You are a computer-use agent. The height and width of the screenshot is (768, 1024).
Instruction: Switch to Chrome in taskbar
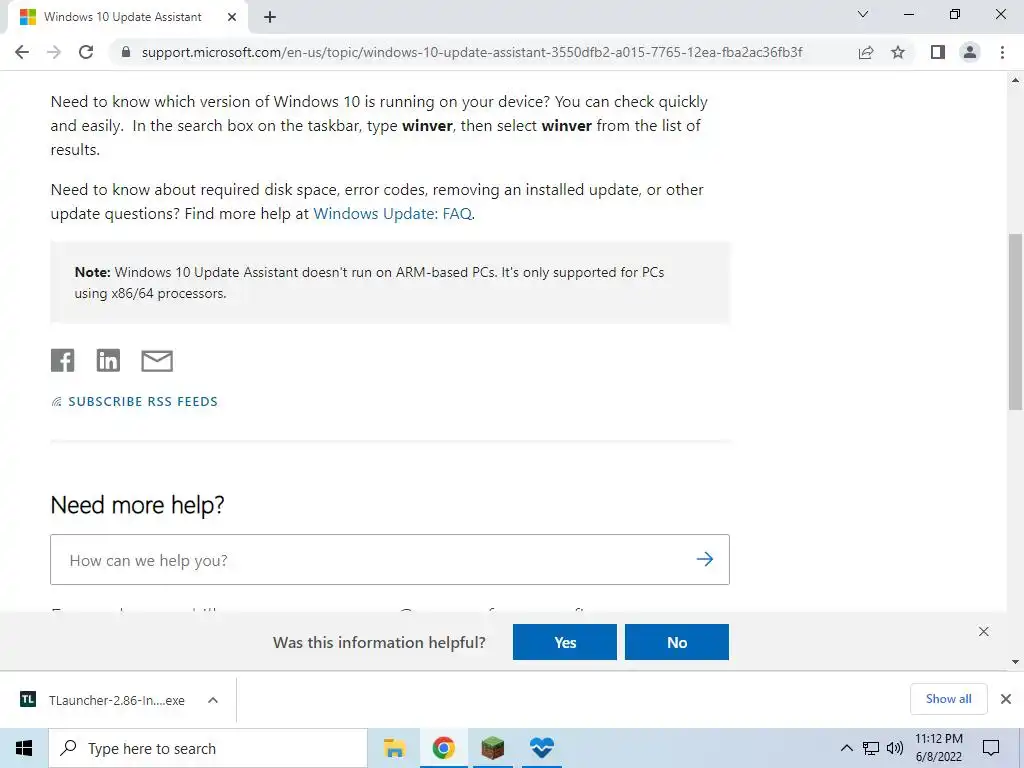click(443, 748)
